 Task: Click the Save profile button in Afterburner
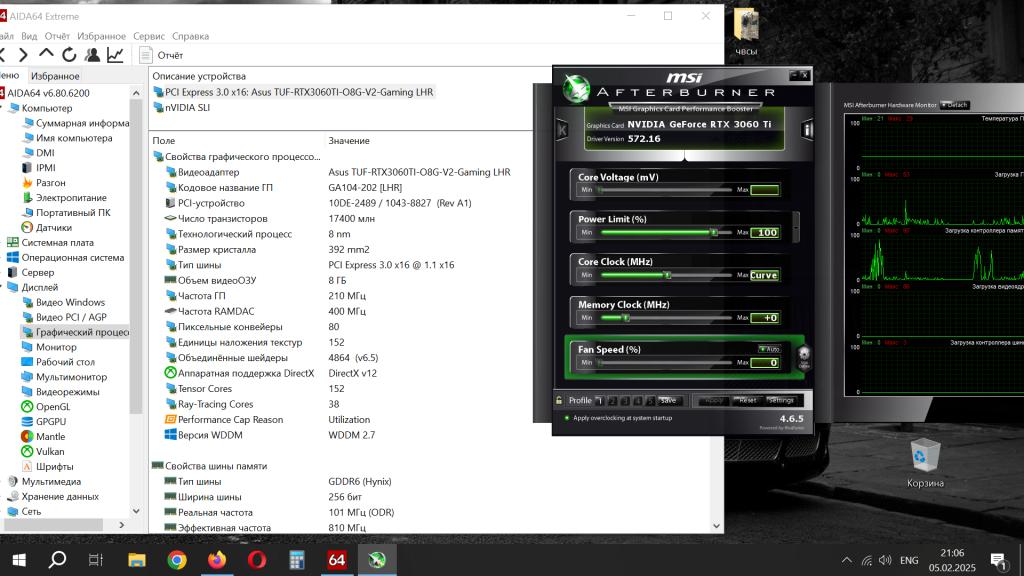668,400
